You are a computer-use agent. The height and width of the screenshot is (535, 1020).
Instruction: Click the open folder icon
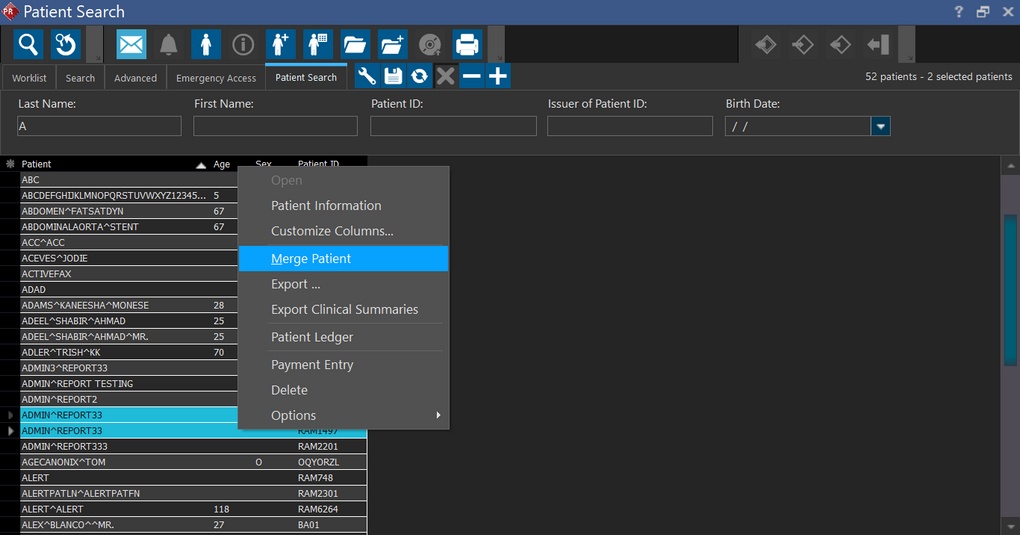(355, 45)
